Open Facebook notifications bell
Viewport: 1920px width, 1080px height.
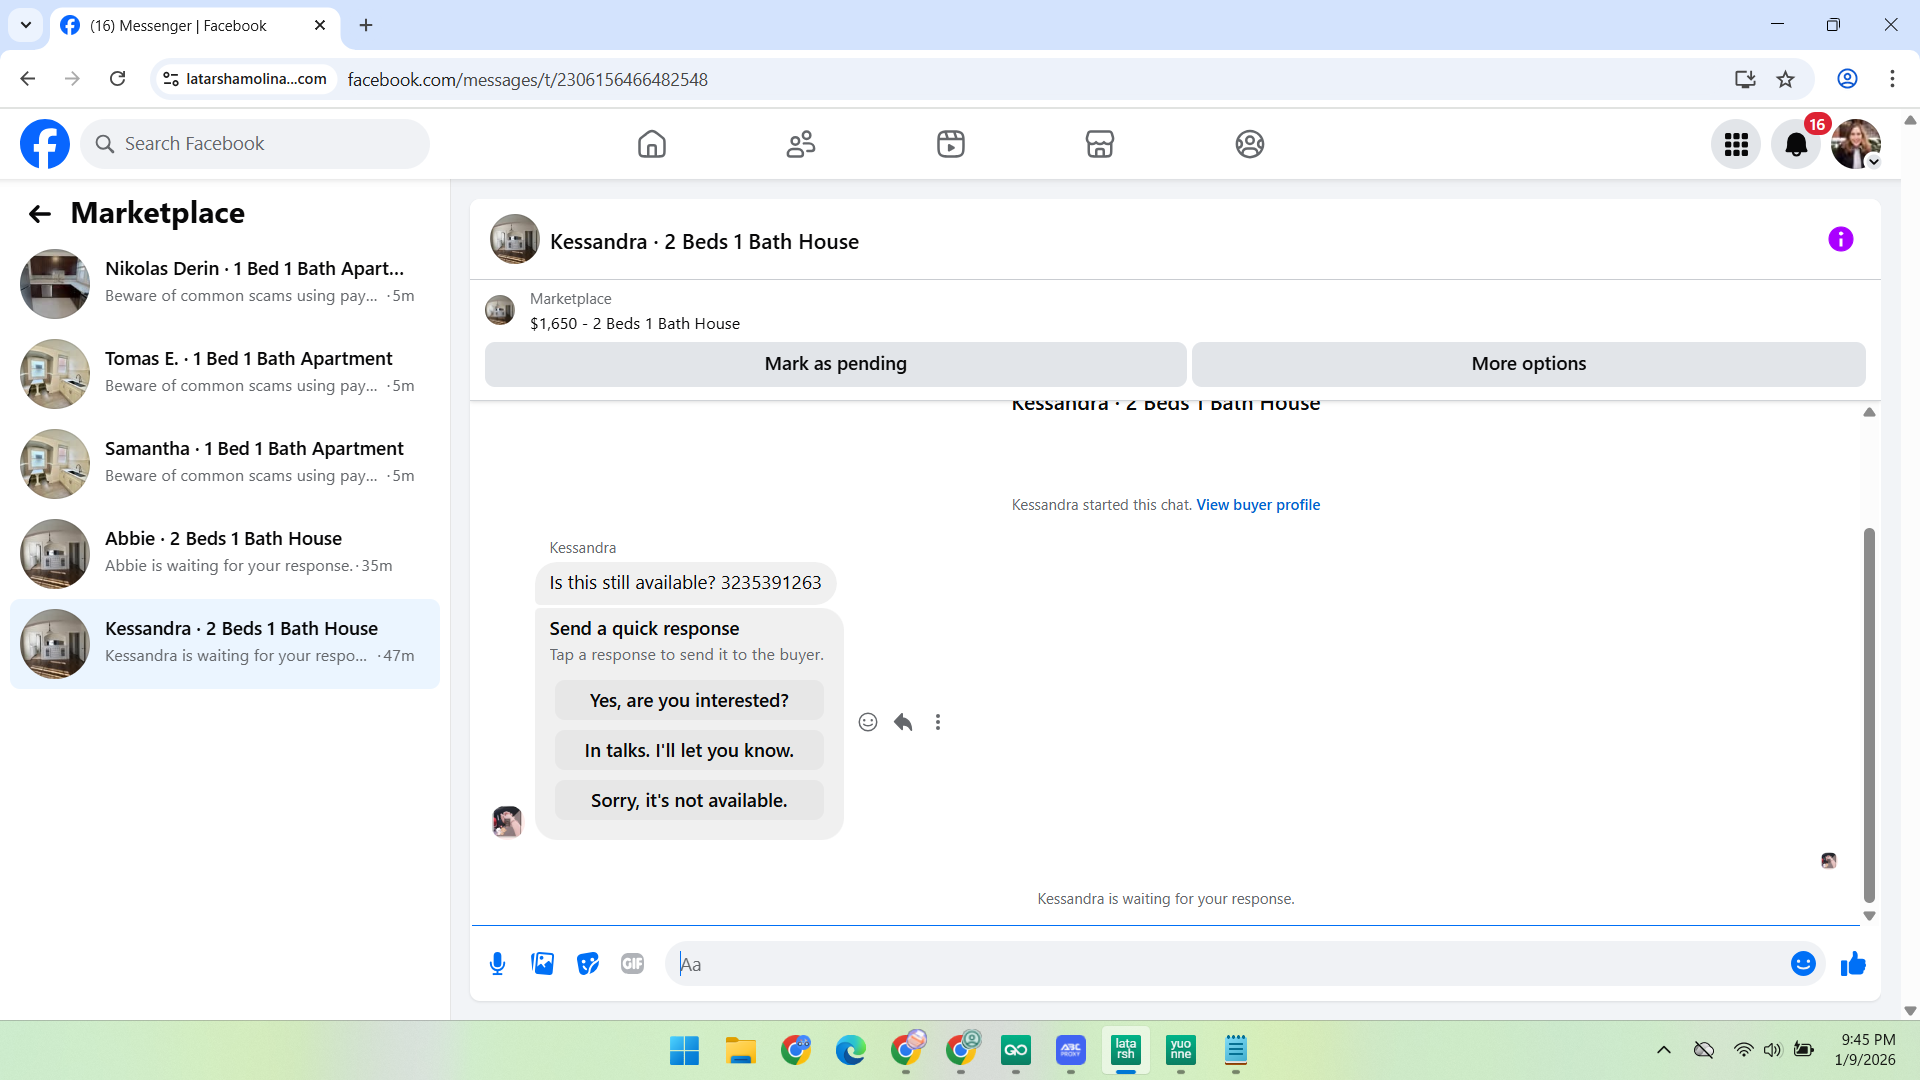[x=1796, y=145]
